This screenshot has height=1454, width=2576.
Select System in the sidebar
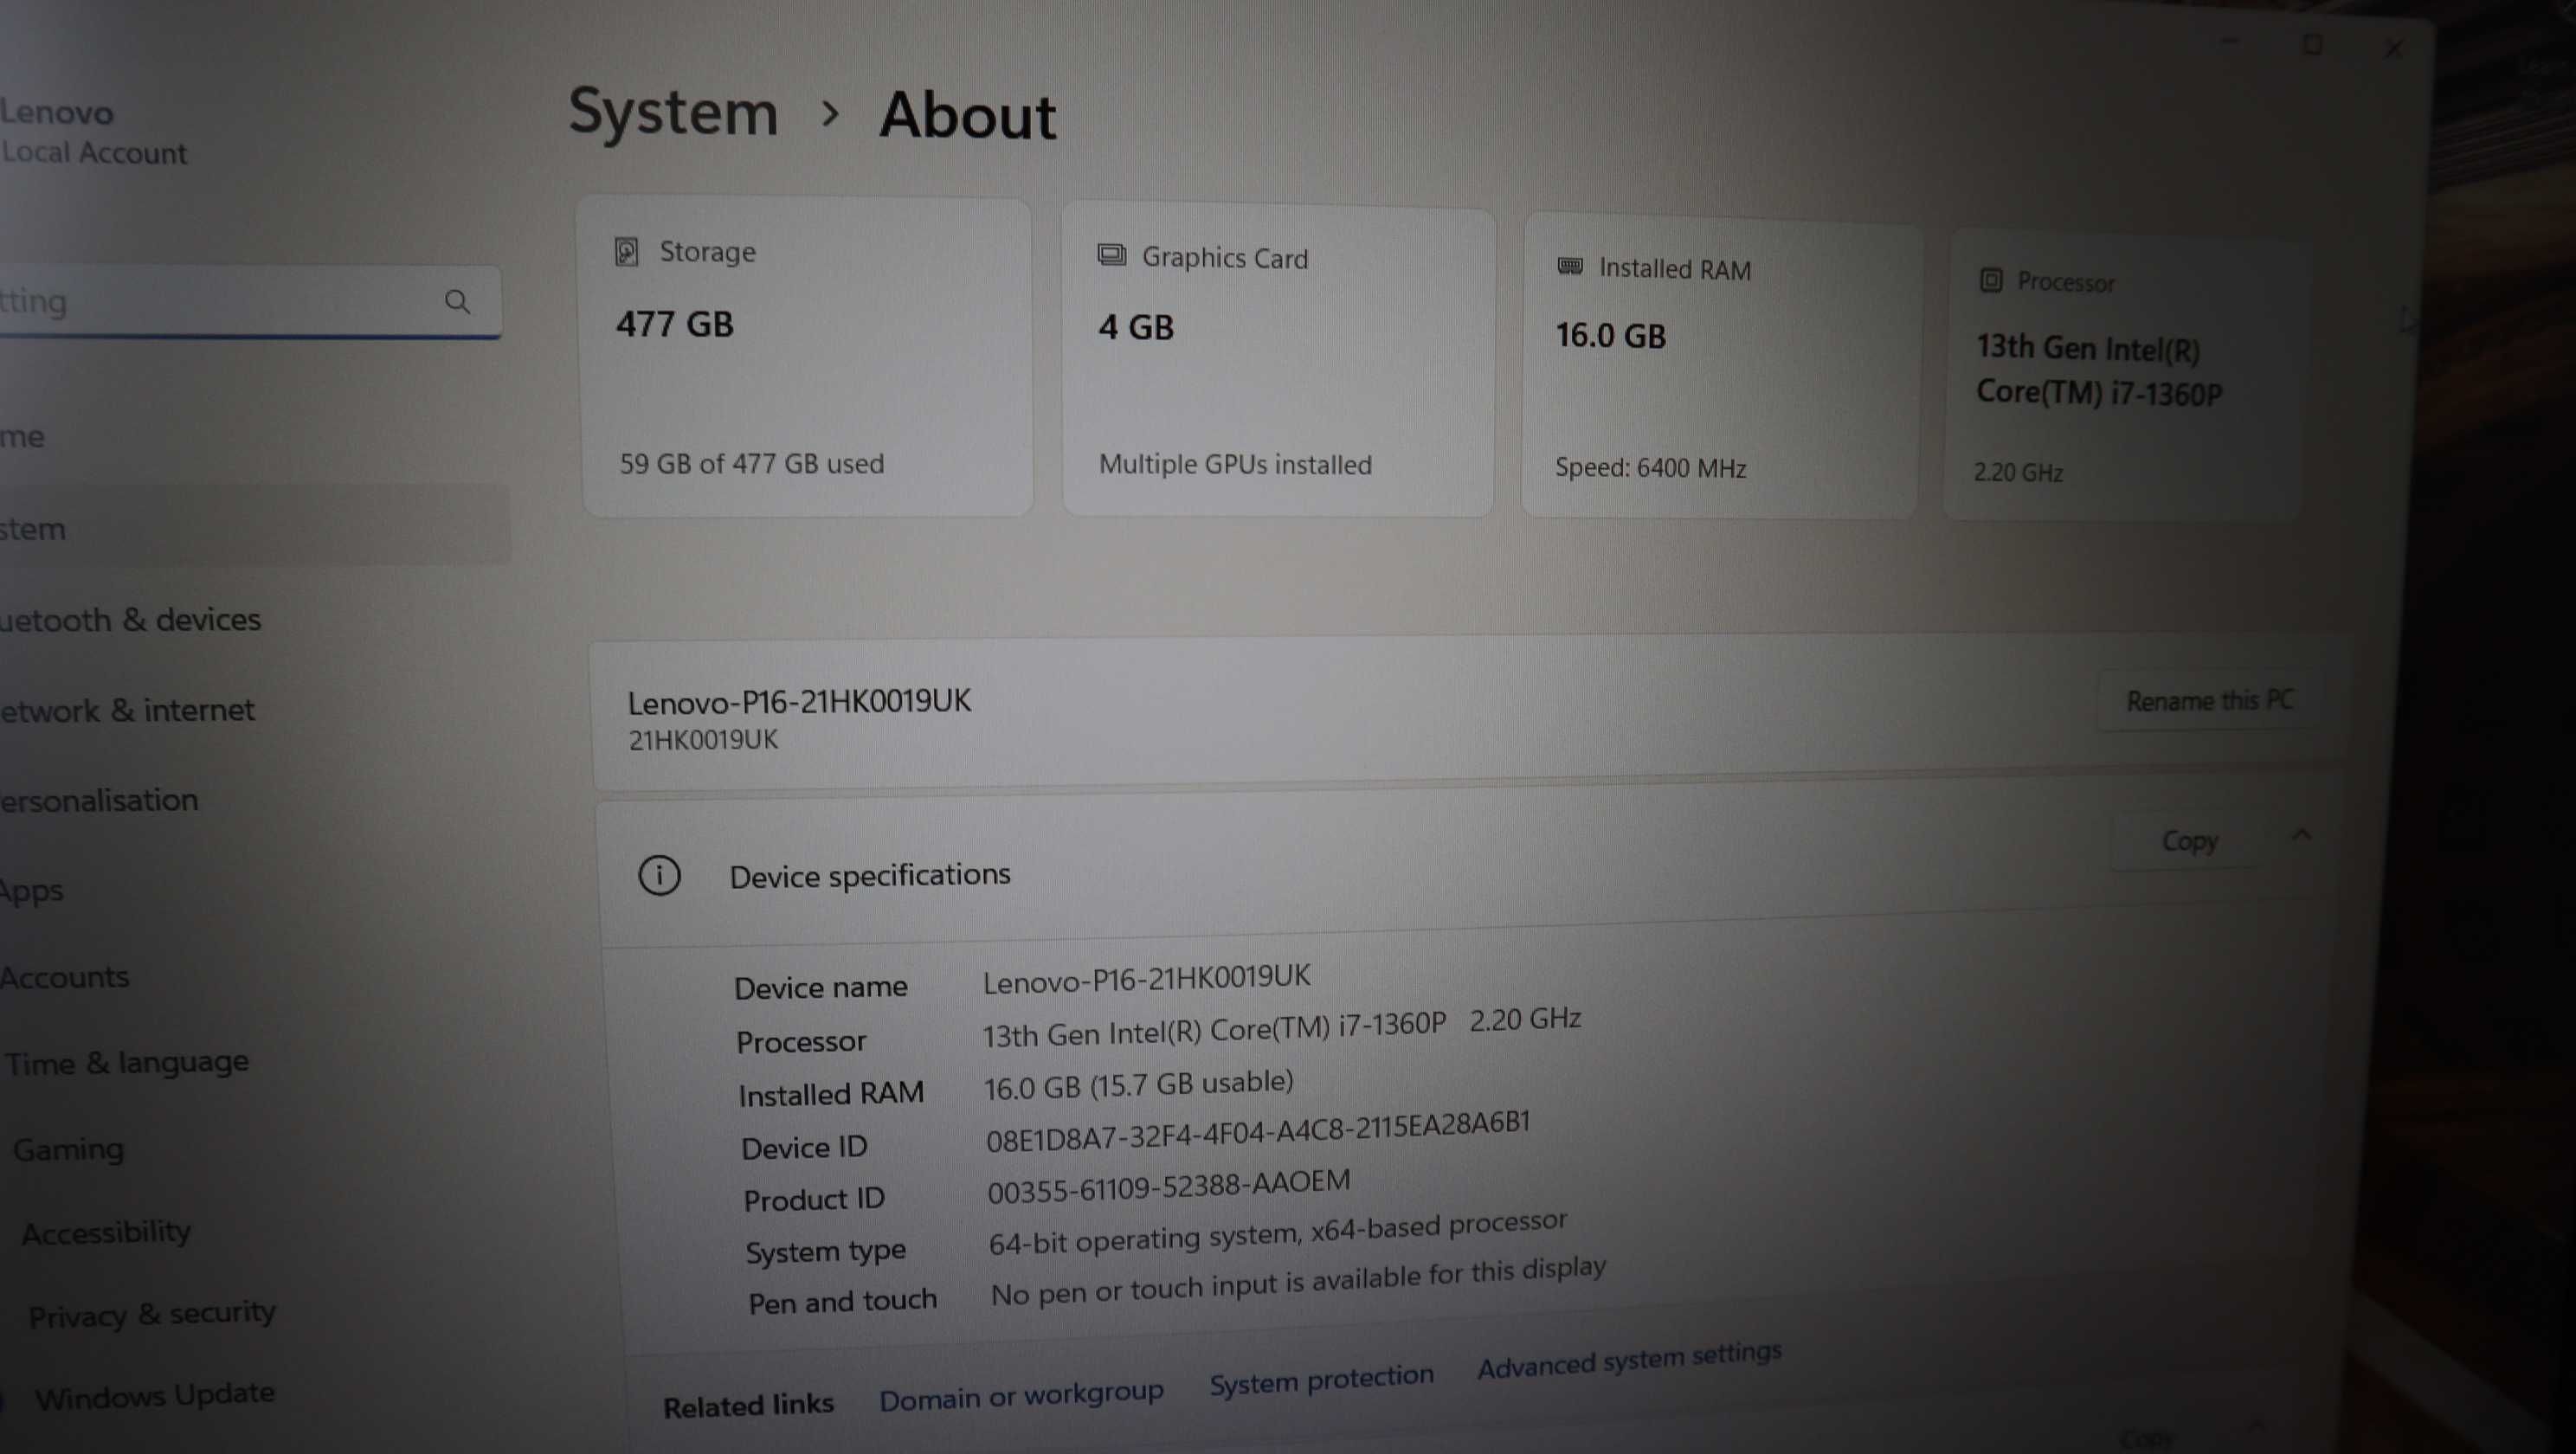(255, 527)
